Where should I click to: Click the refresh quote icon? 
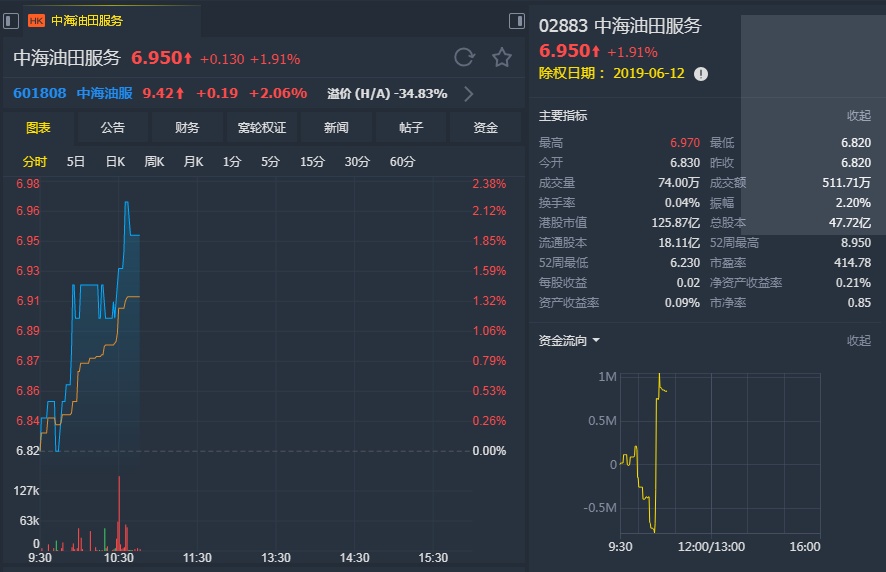[x=464, y=57]
